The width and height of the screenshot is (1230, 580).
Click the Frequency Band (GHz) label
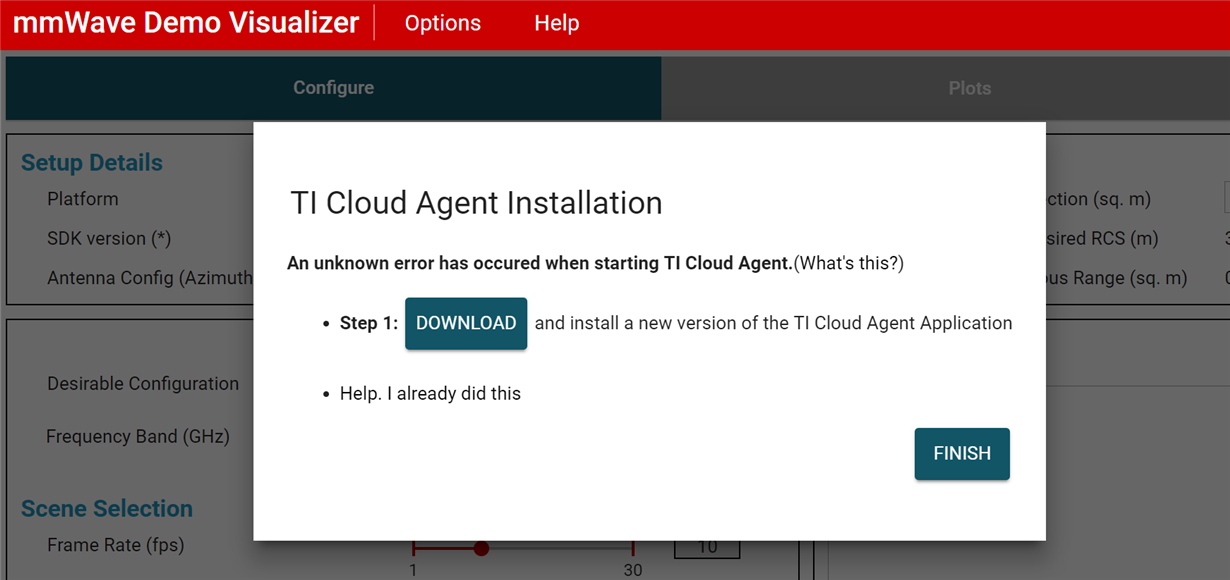[x=138, y=436]
